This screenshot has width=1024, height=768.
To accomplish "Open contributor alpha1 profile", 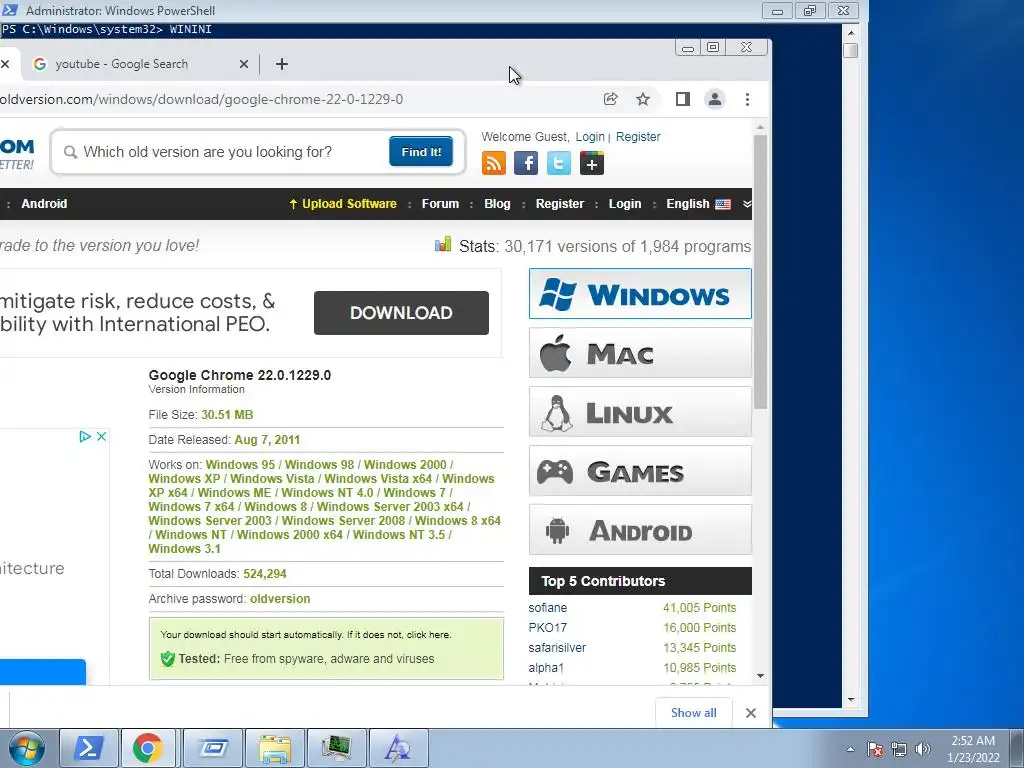I will coord(546,668).
